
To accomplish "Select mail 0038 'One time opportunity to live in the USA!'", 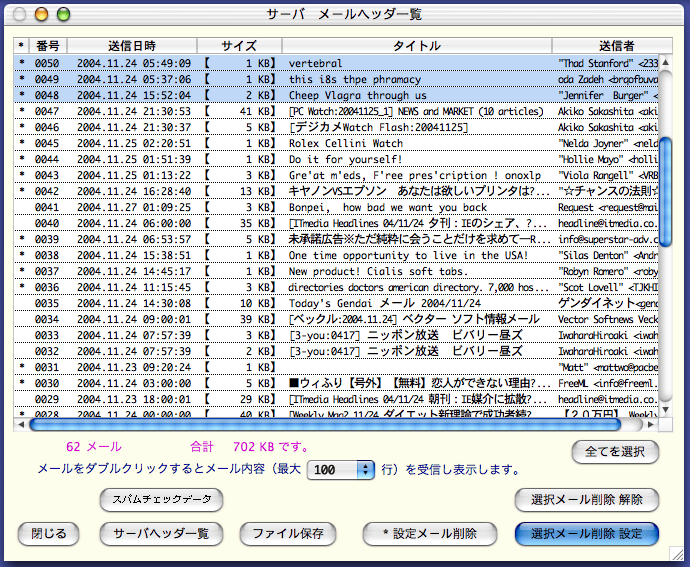I will [x=336, y=255].
